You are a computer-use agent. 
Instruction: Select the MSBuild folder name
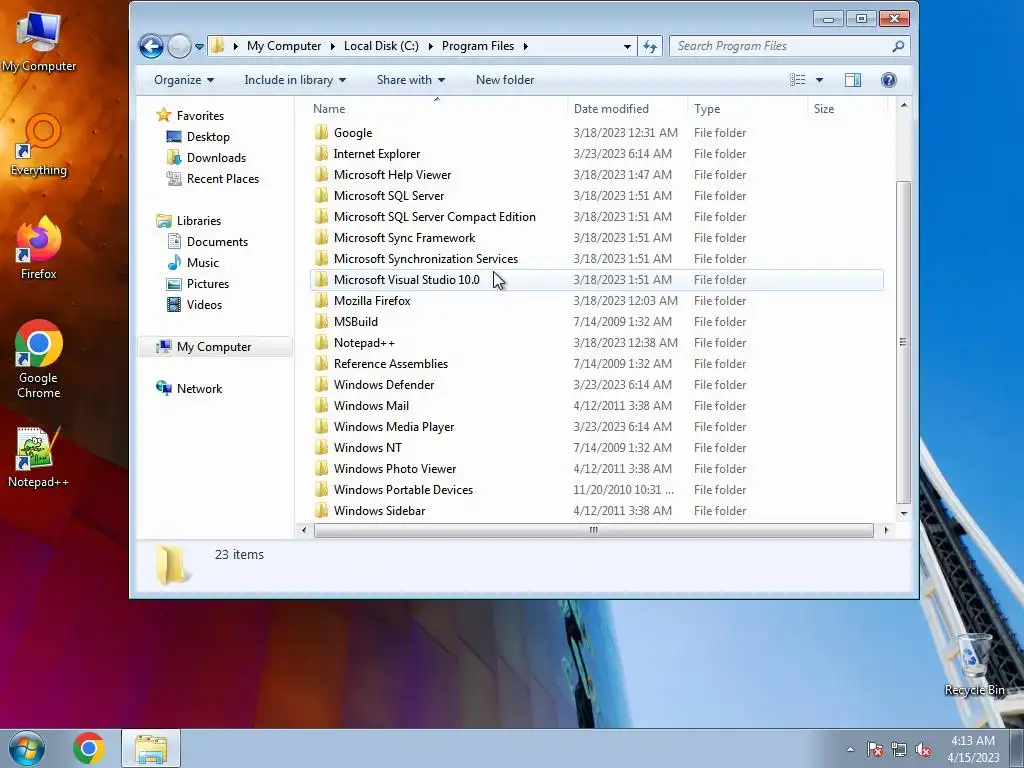point(355,321)
